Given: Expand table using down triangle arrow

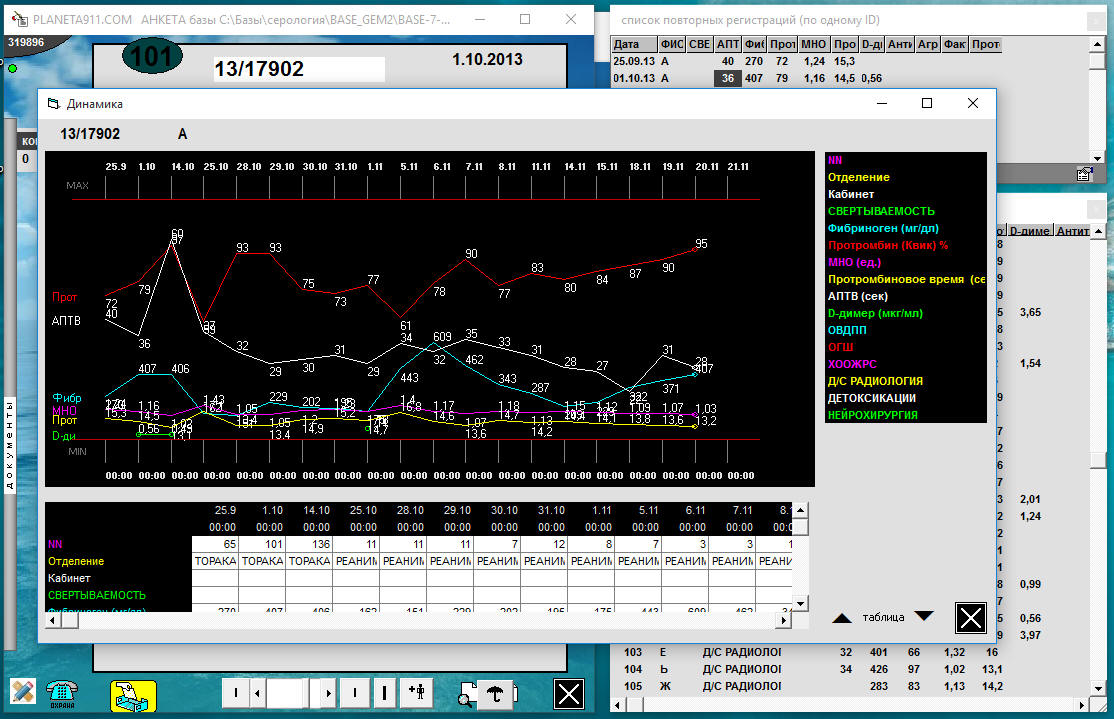Looking at the screenshot, I should tap(924, 617).
